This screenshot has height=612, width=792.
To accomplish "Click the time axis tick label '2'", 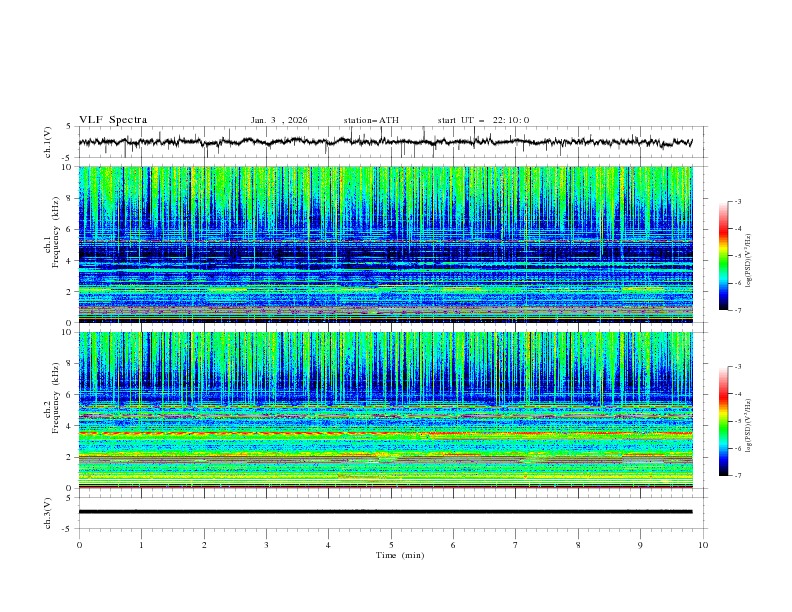I will point(204,545).
